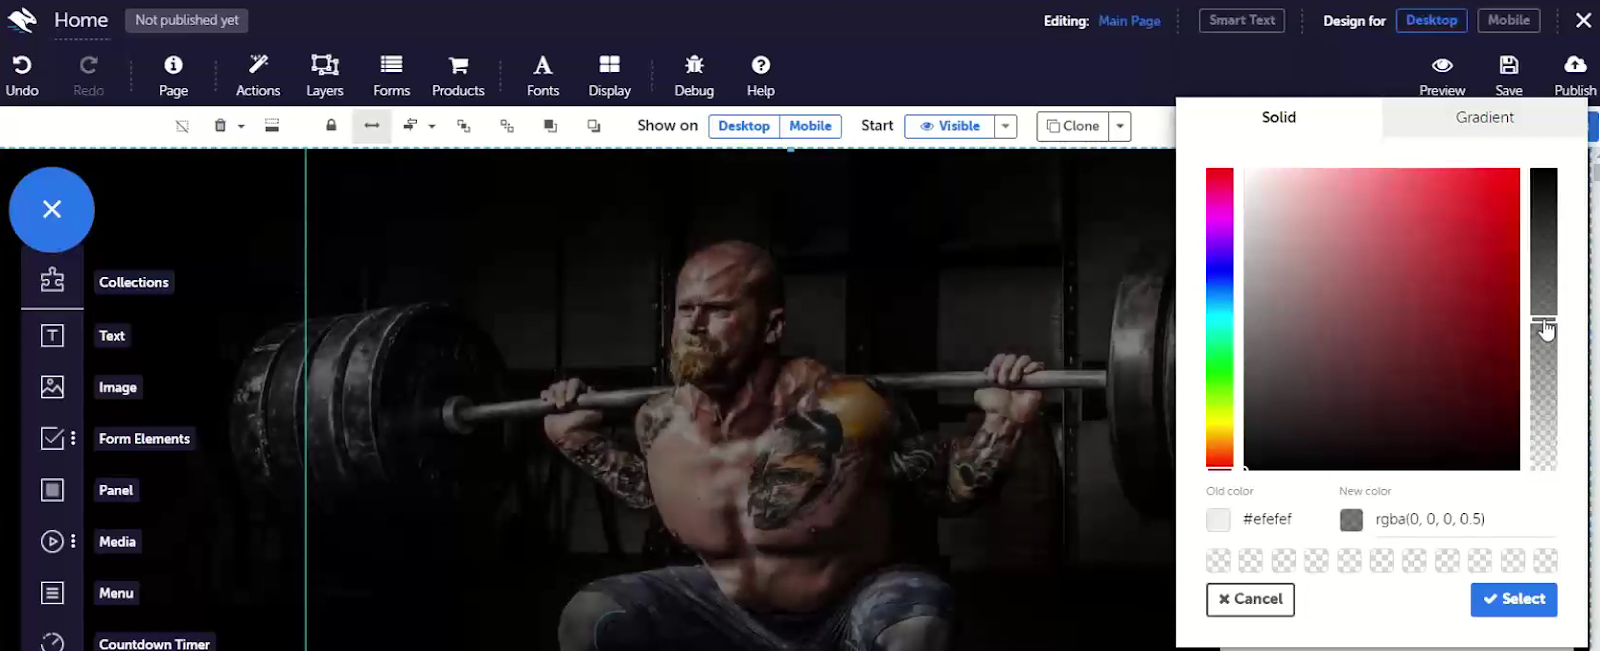The width and height of the screenshot is (1600, 651).
Task: Open the Fonts tool
Action: click(x=543, y=65)
